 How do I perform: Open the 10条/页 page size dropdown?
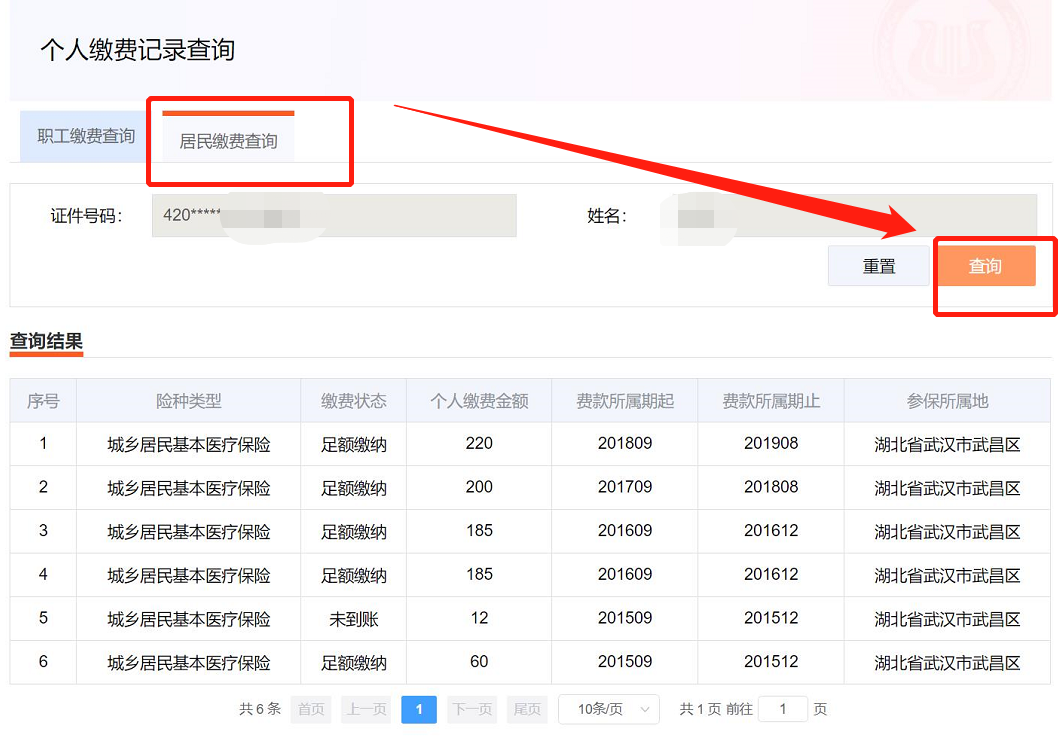[x=608, y=709]
